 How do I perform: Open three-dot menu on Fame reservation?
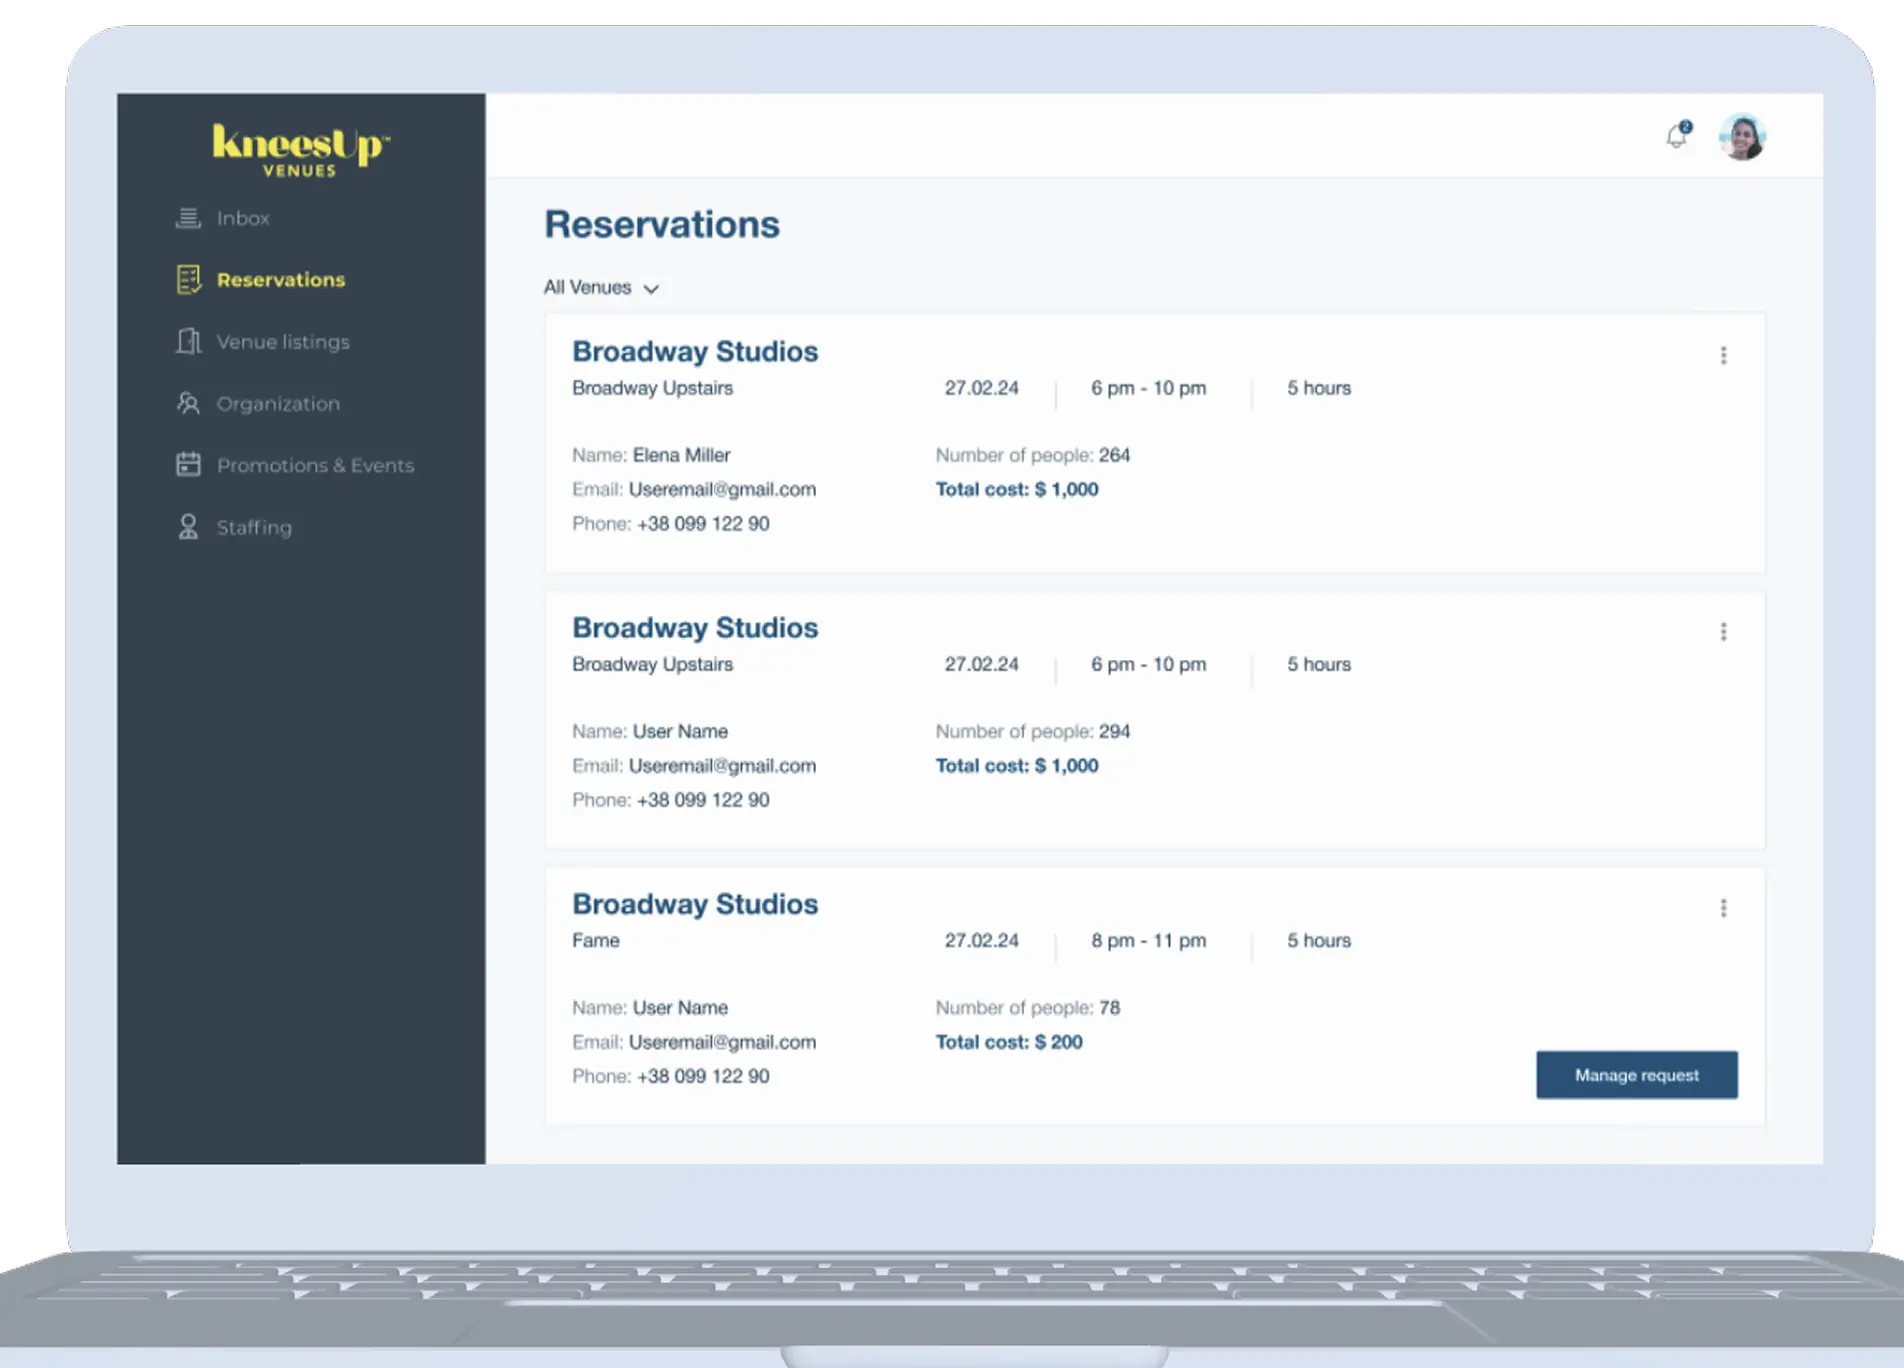coord(1723,908)
